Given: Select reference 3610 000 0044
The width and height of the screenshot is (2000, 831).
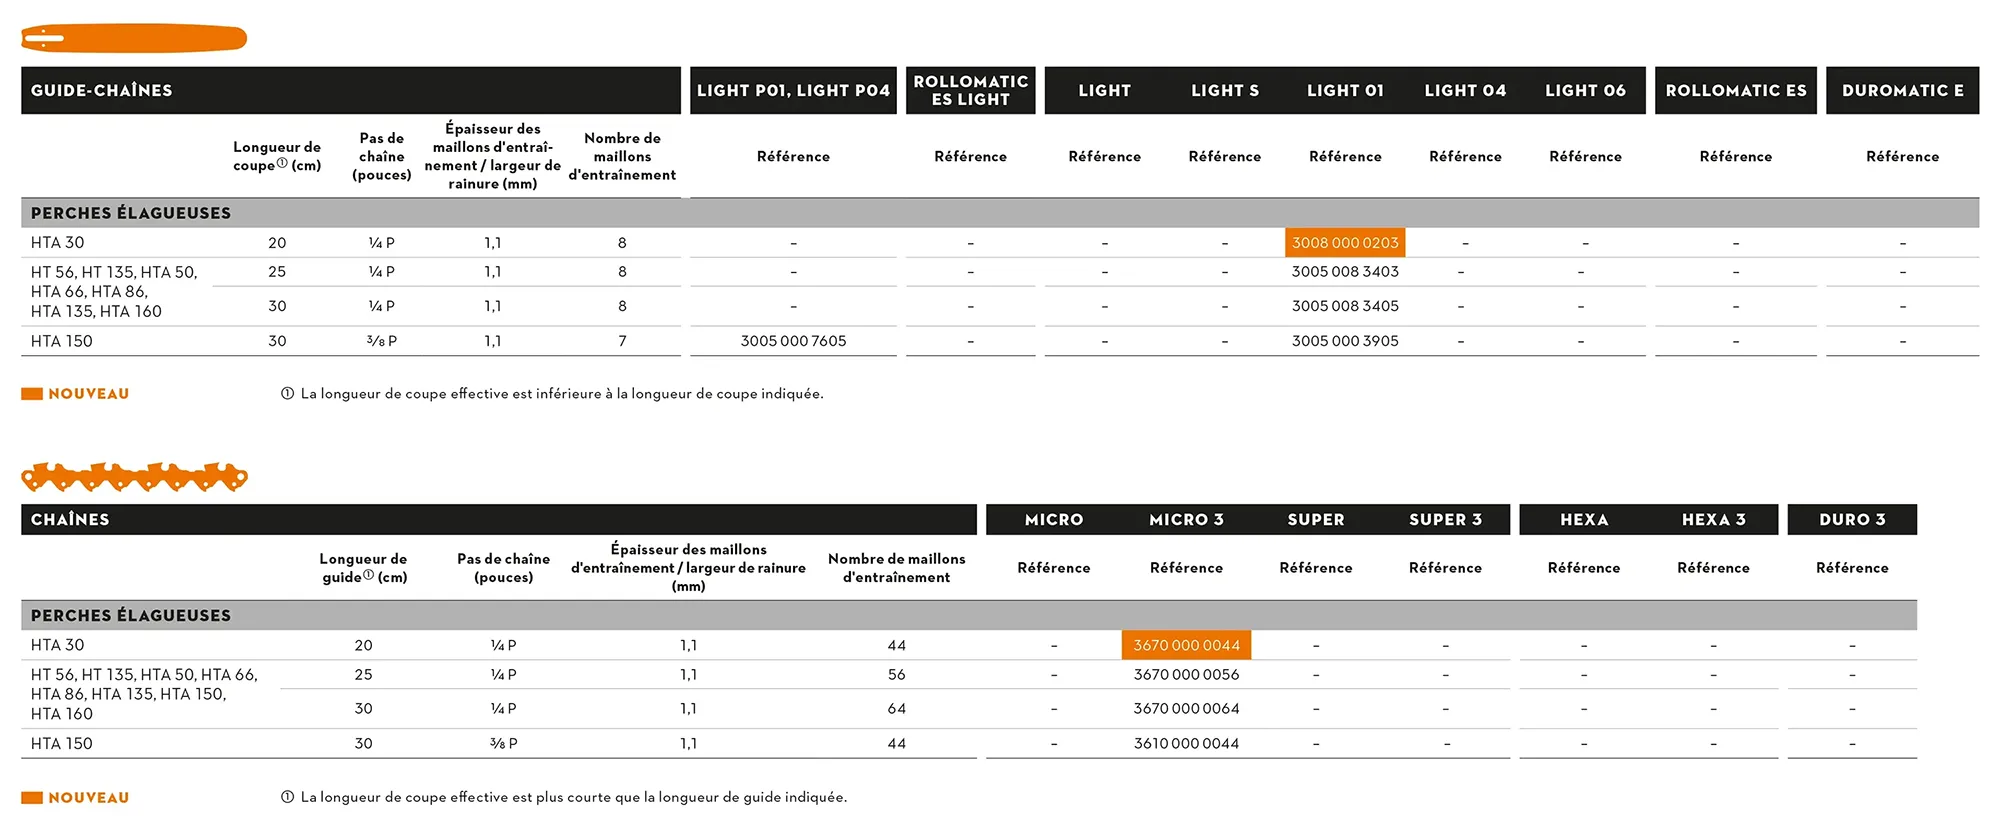Looking at the screenshot, I should [1186, 744].
